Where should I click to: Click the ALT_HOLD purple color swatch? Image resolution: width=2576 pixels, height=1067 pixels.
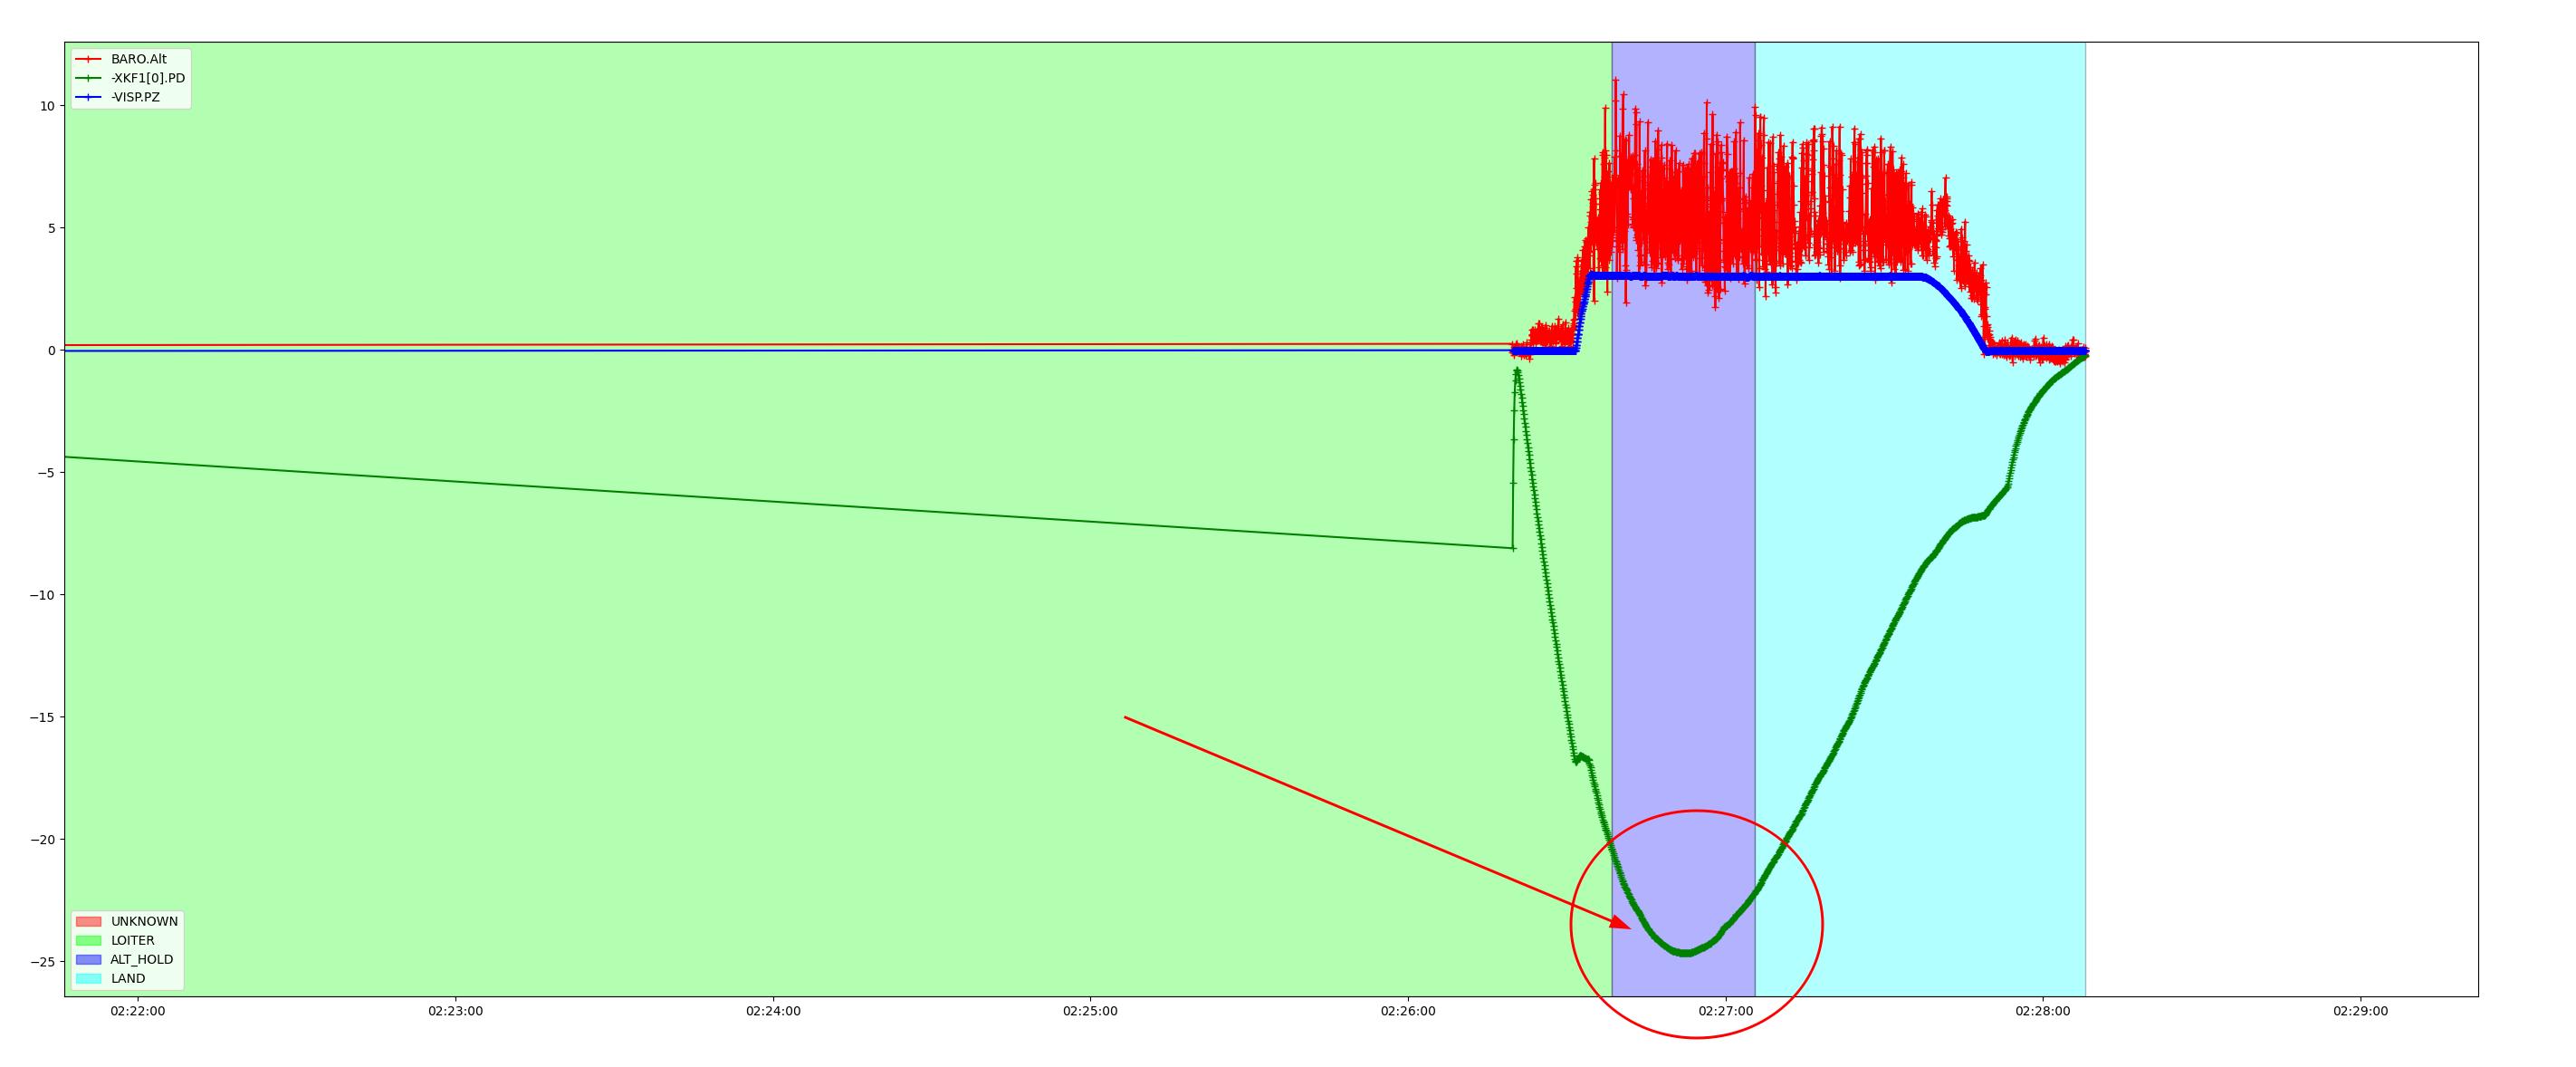click(x=89, y=959)
